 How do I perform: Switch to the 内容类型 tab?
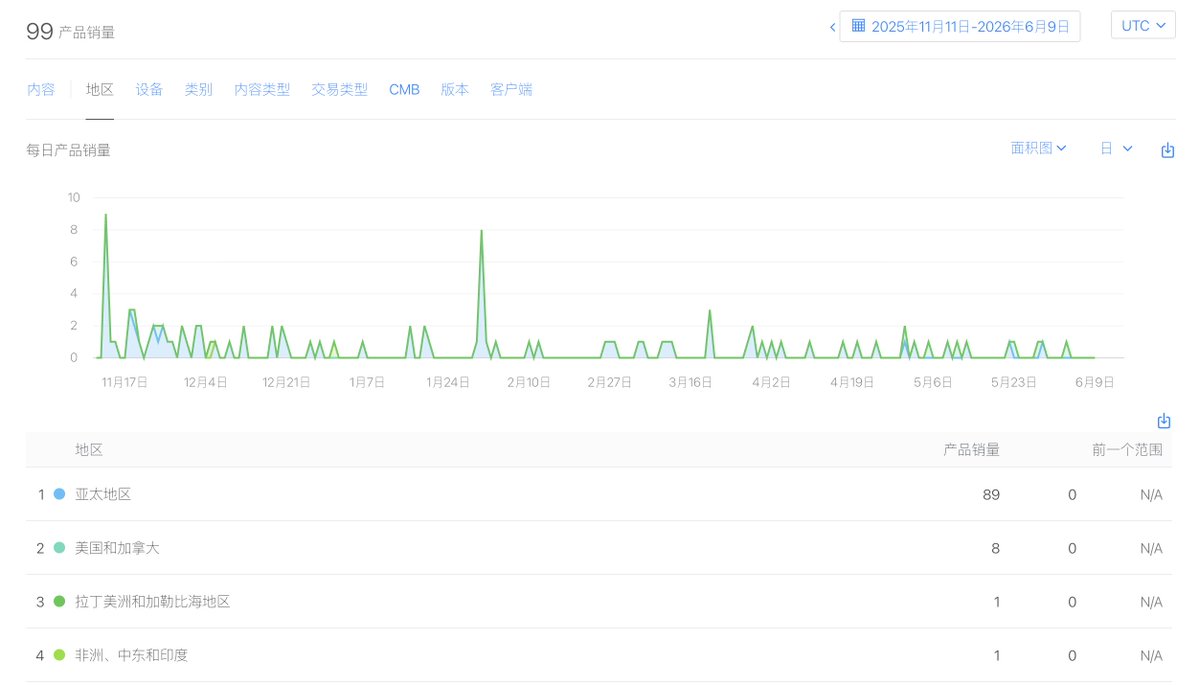(x=262, y=89)
